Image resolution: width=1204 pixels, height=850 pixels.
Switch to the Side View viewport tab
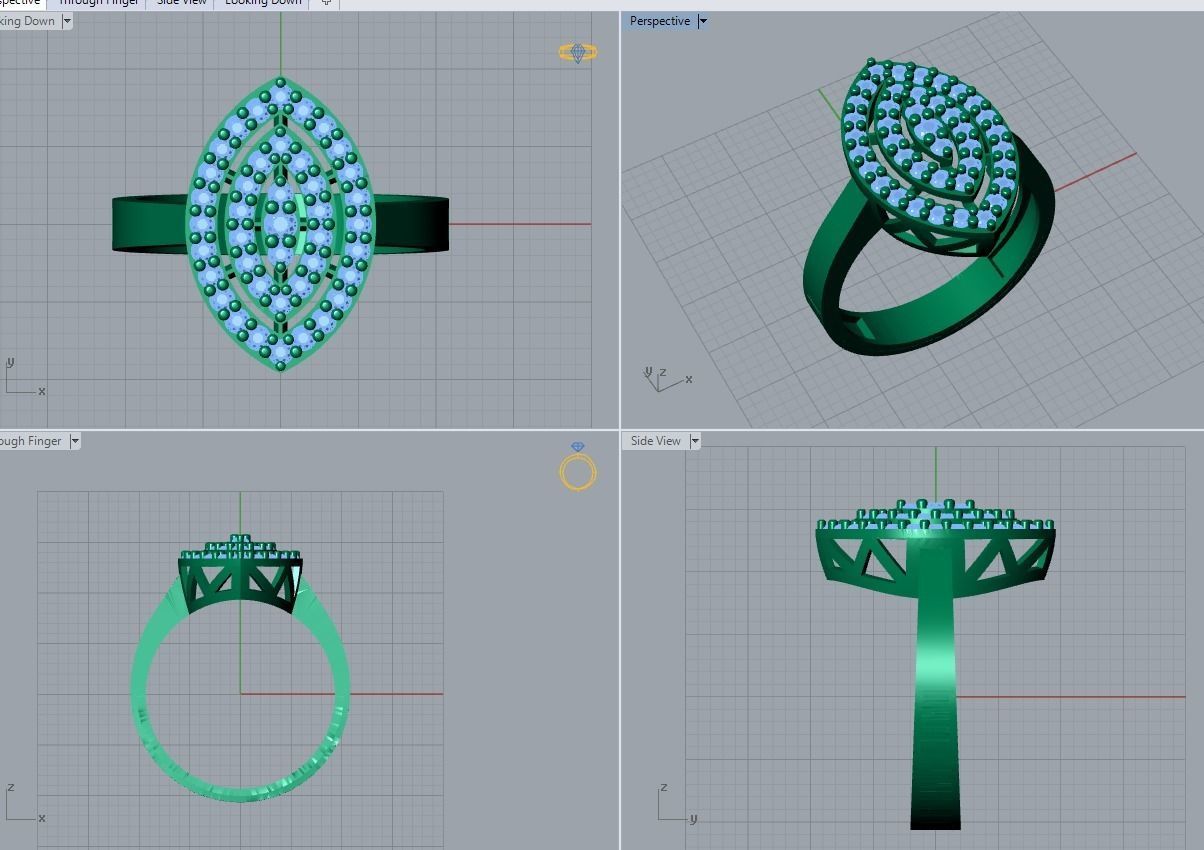point(181,3)
